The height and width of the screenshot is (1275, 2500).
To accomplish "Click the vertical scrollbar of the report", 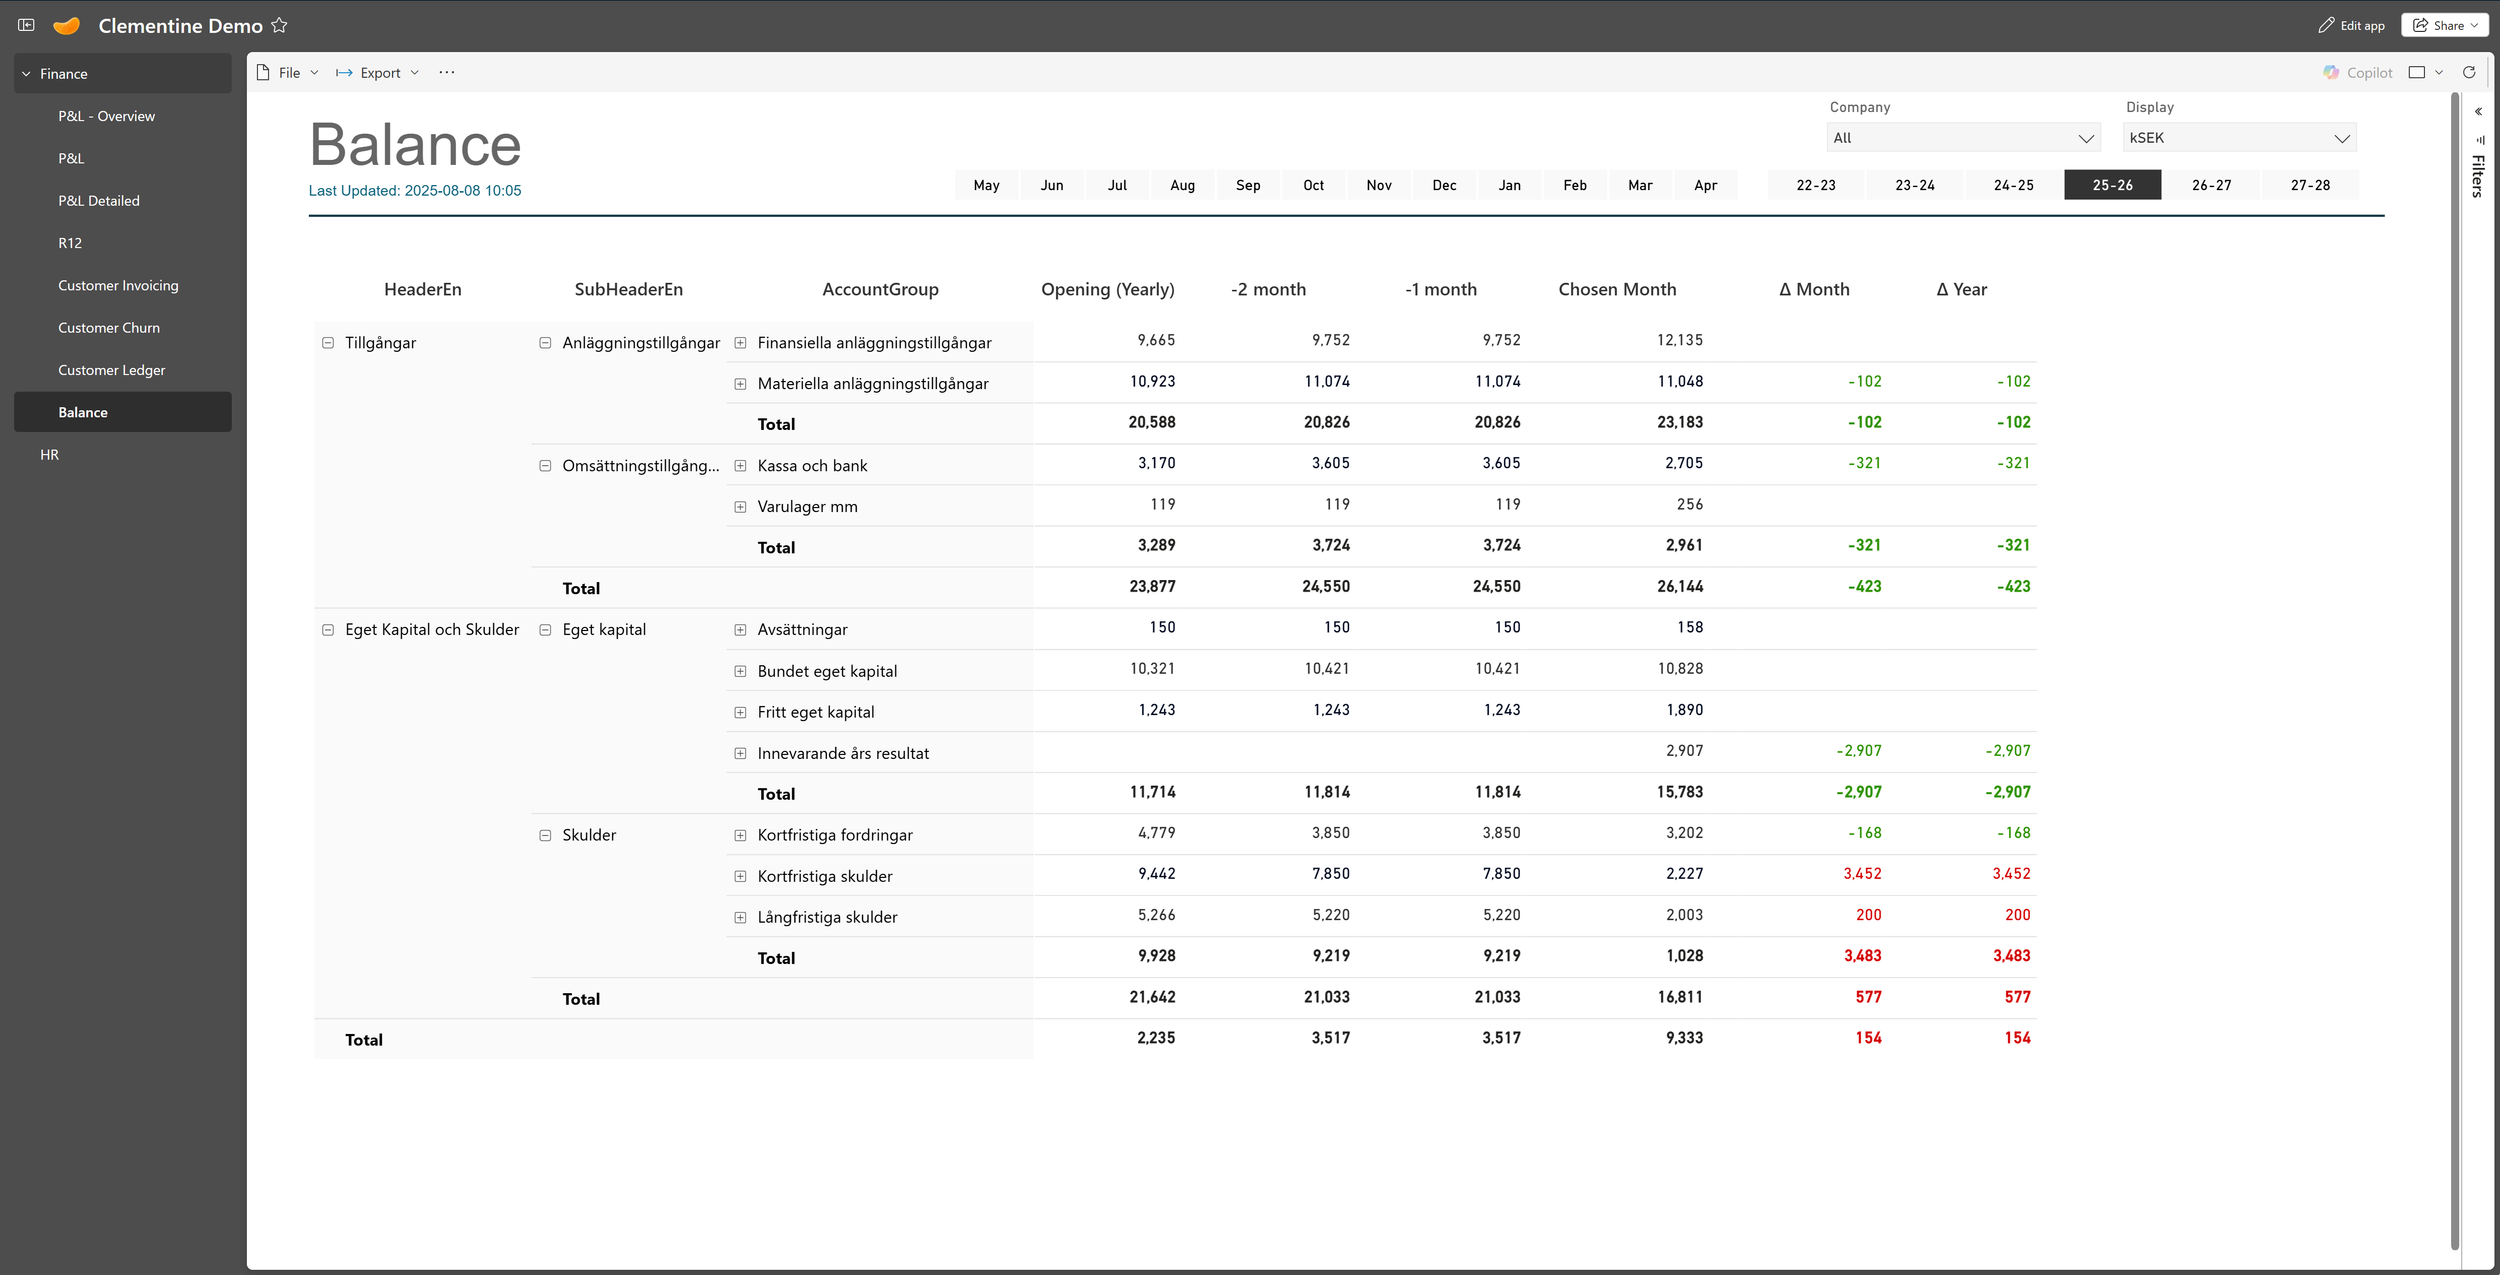I will [x=2455, y=670].
